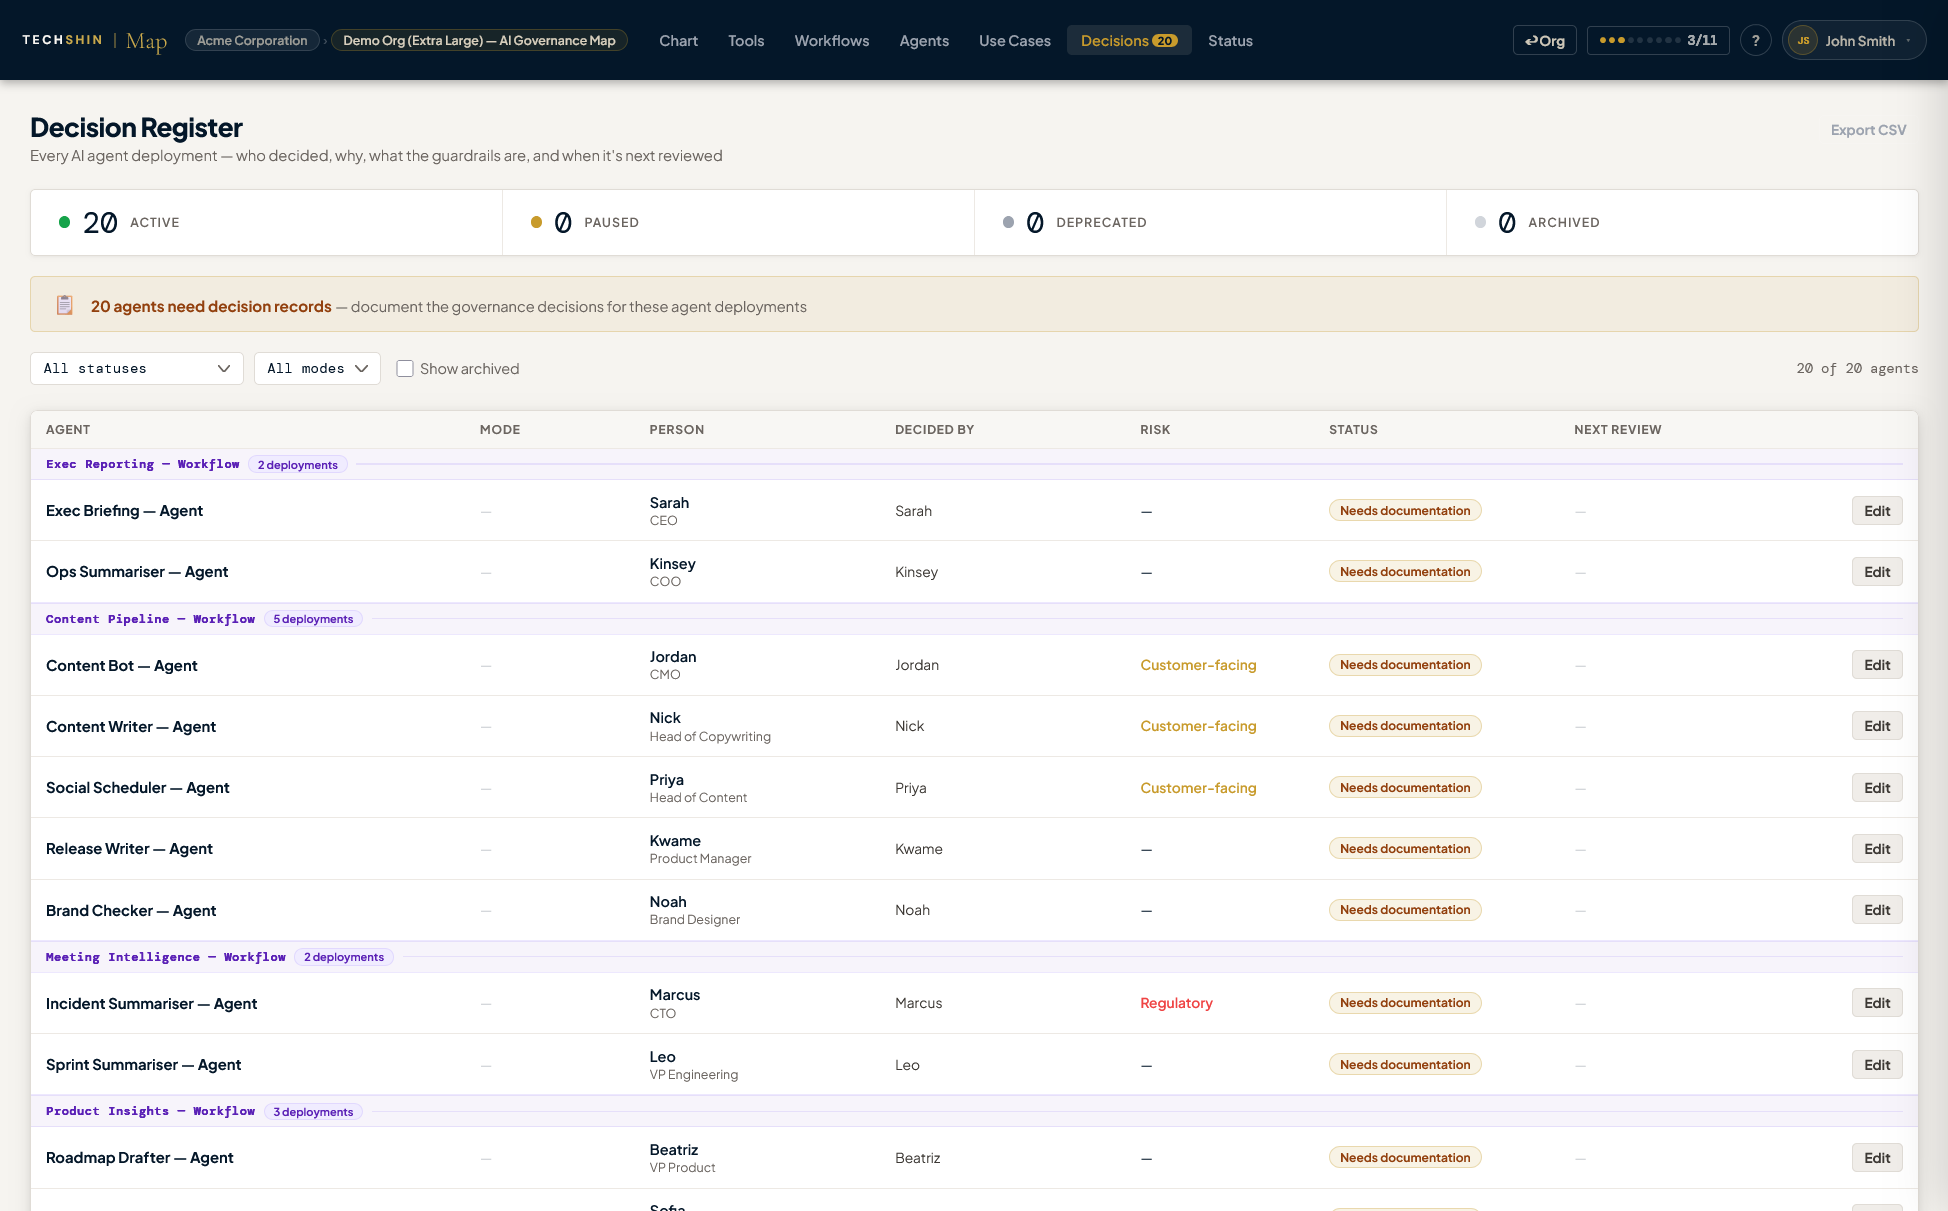Click the '5 deployments' badge
Screen dimensions: 1948x1211
point(313,619)
